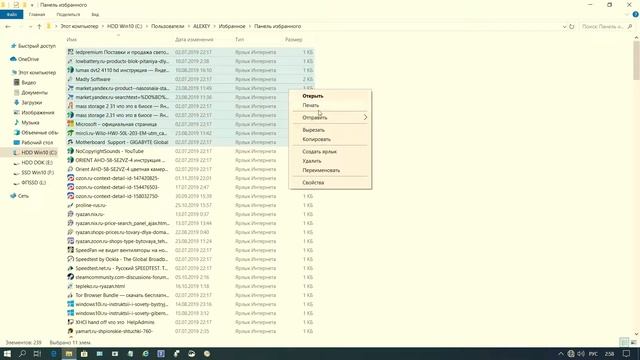
Task: Click the refresh icon next to address bar
Action: [x=571, y=27]
